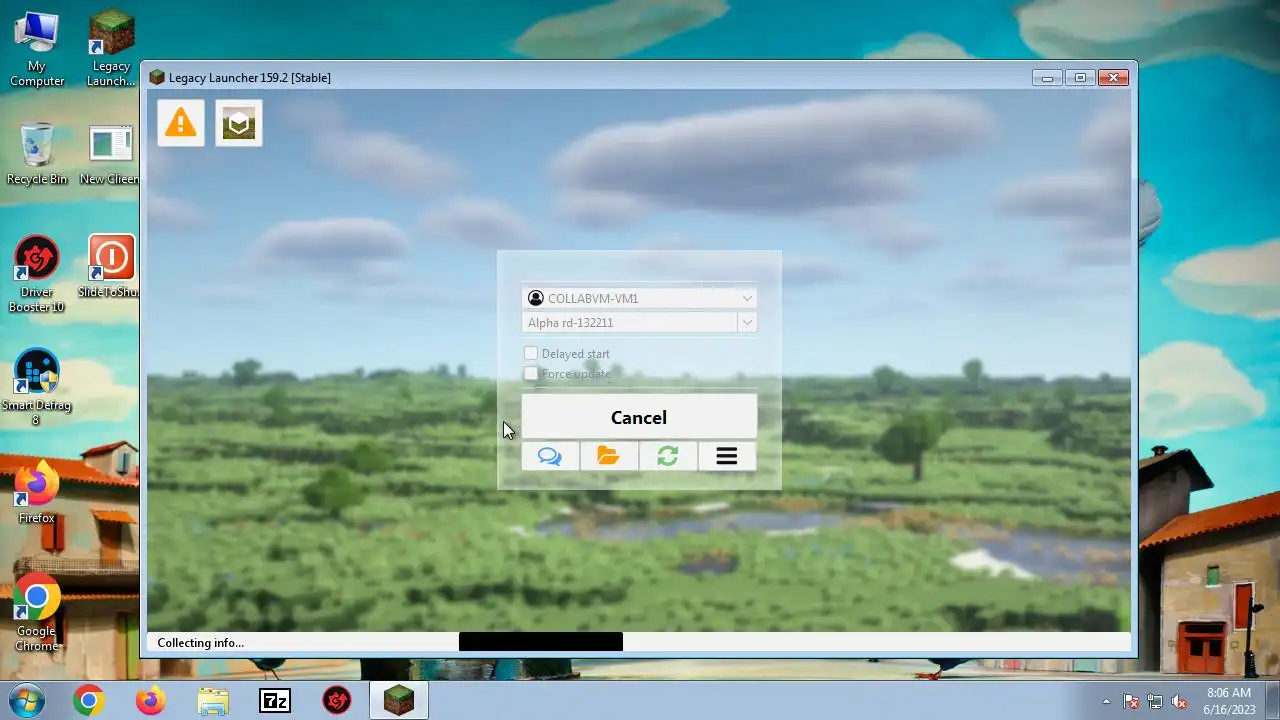Image resolution: width=1280 pixels, height=720 pixels.
Task: Click the network tray icon
Action: tap(1155, 701)
